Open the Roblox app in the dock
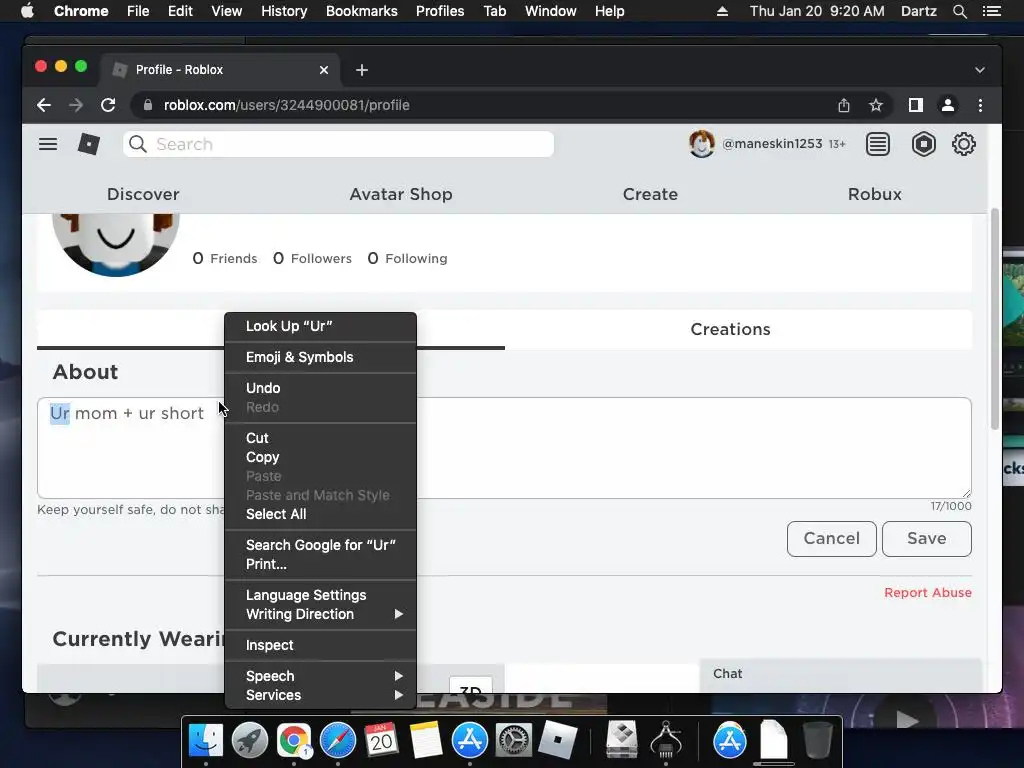This screenshot has height=768, width=1024. (557, 740)
